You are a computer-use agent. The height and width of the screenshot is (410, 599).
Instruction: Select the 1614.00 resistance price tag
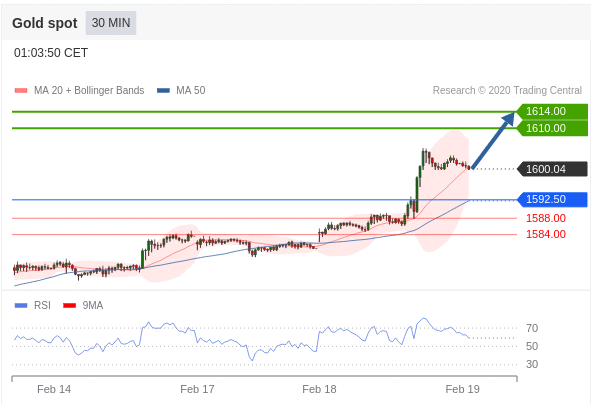click(552, 112)
